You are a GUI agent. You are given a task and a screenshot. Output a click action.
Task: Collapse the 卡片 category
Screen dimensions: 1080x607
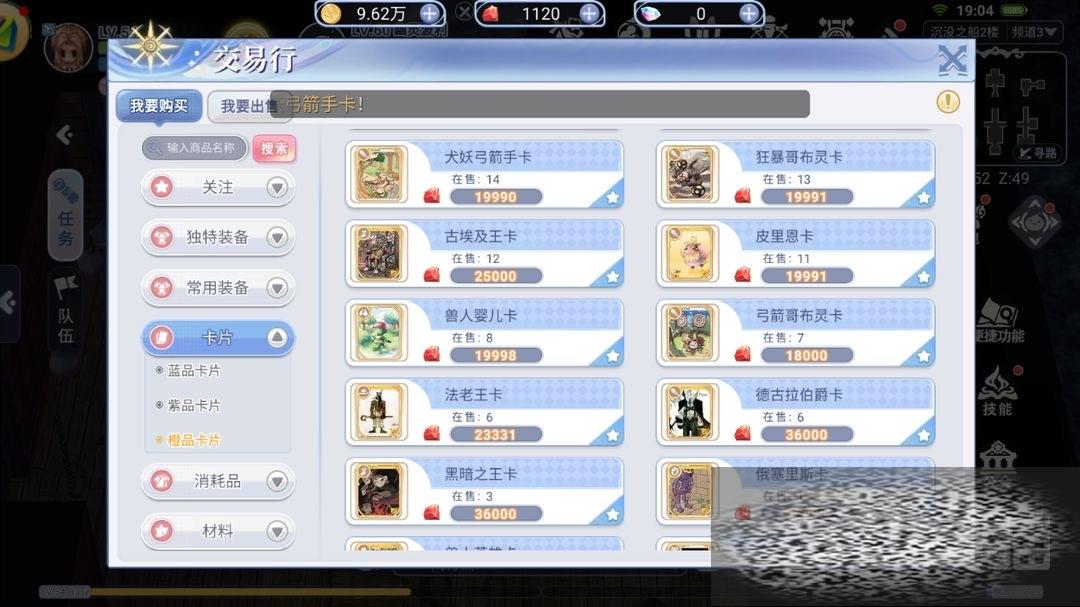click(x=218, y=338)
